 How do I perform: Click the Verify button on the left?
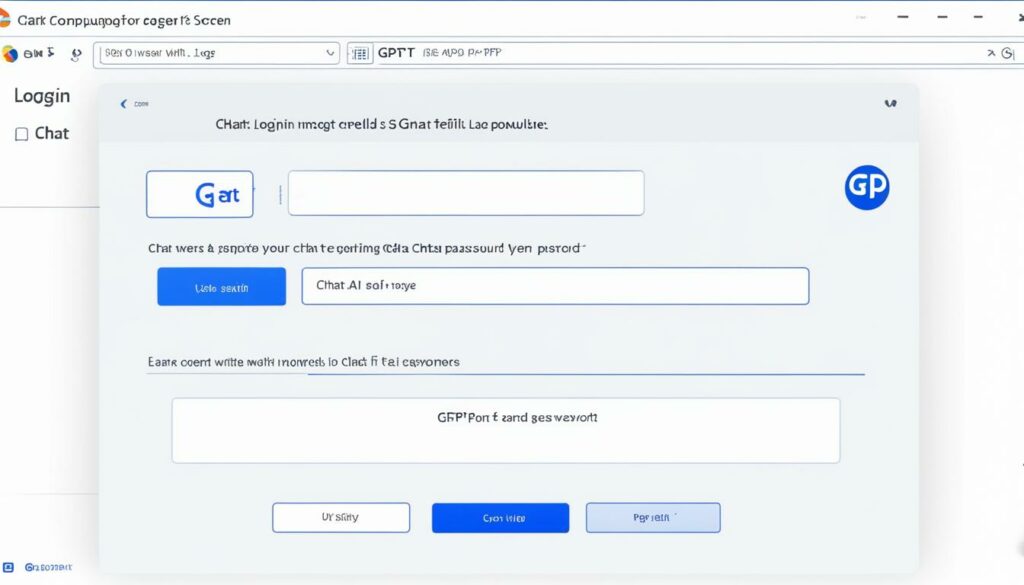(x=340, y=517)
